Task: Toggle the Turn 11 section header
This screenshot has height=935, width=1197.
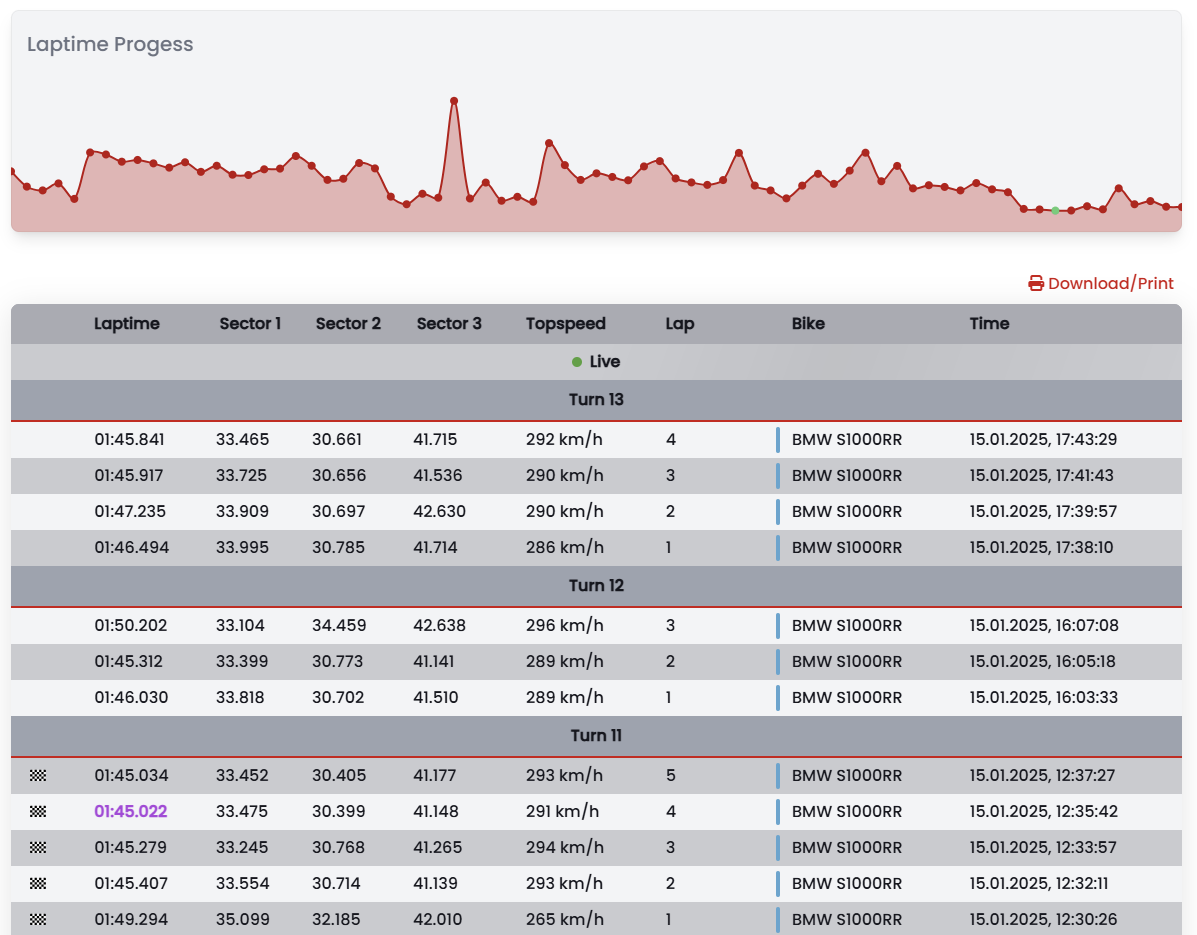Action: pos(596,736)
